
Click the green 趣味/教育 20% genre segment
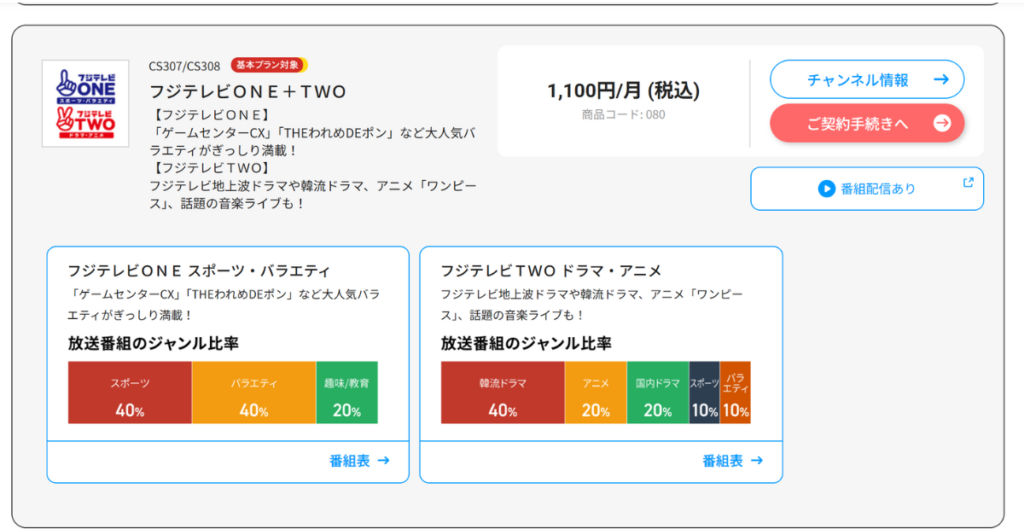coord(347,393)
